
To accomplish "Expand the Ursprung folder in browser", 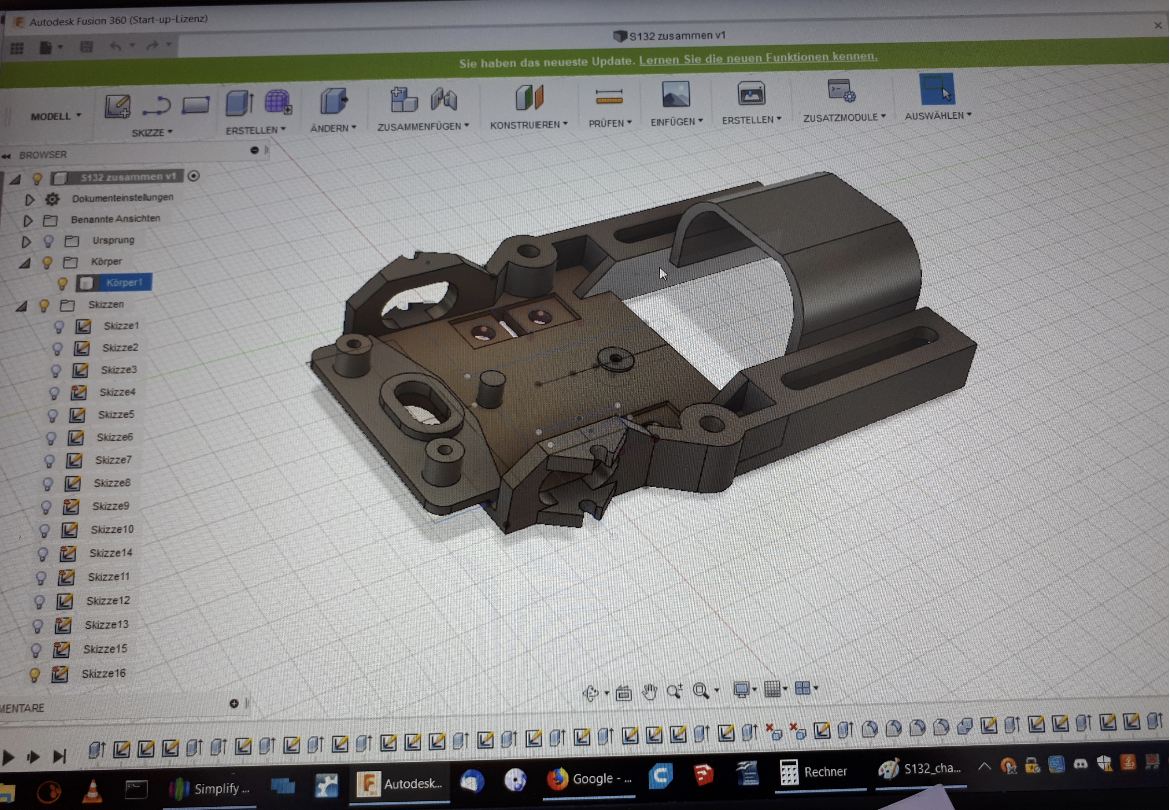I will click(x=26, y=241).
